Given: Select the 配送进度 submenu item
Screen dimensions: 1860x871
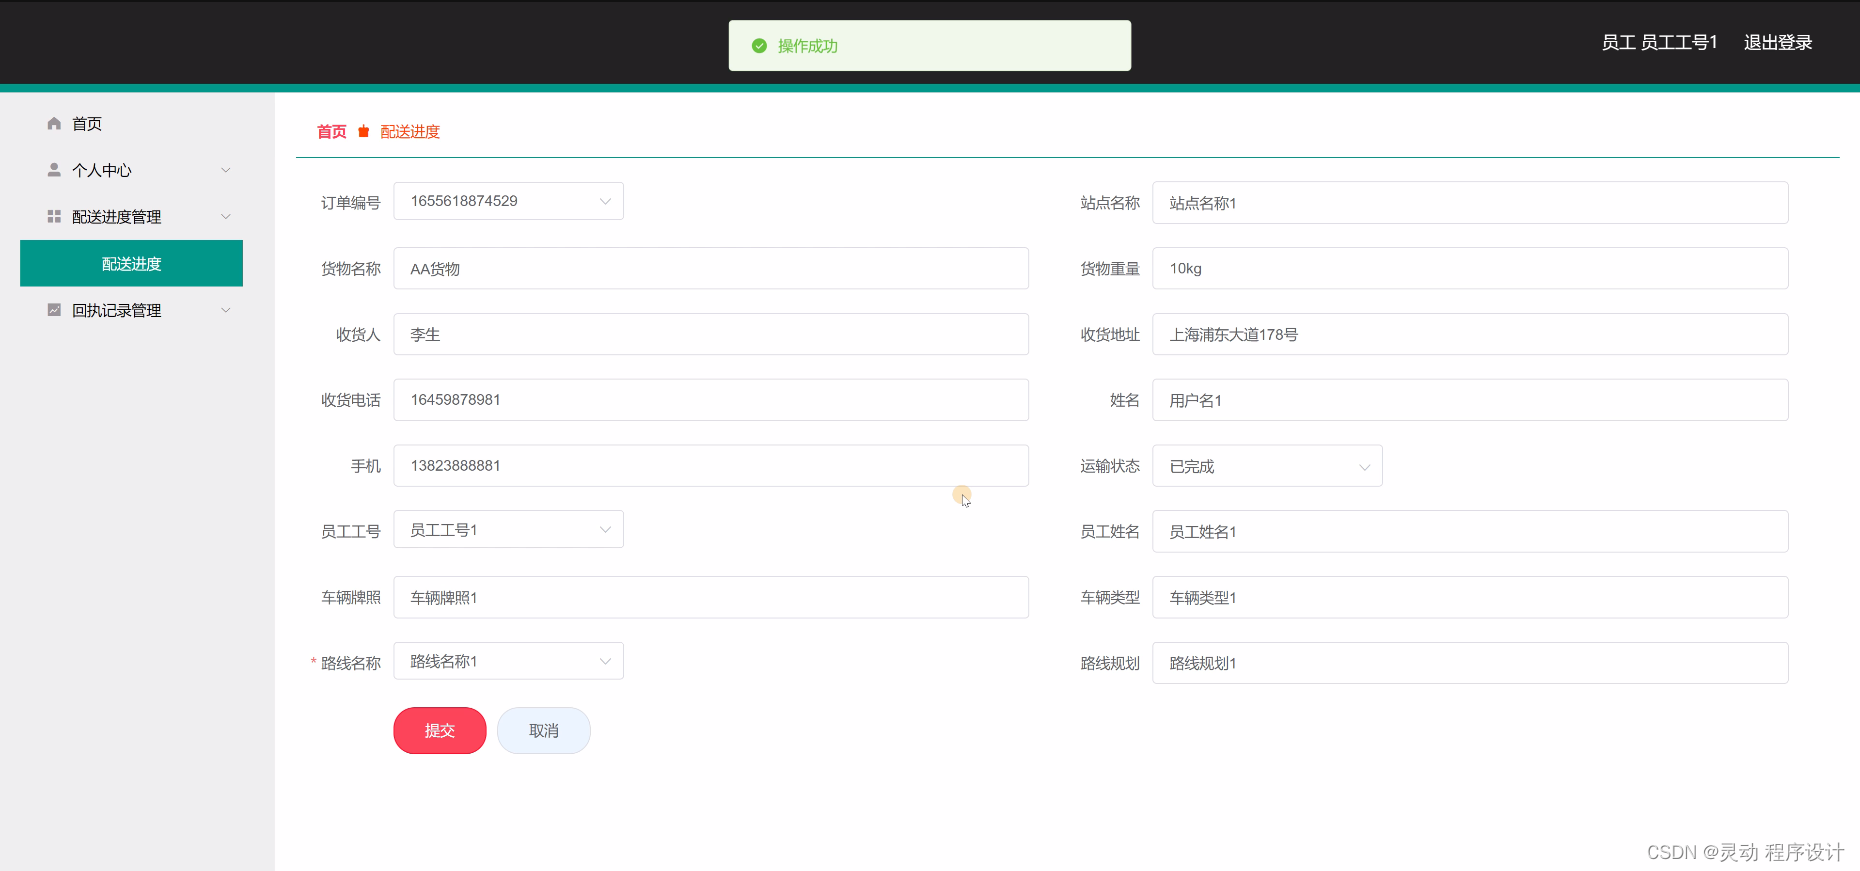Looking at the screenshot, I should 131,263.
